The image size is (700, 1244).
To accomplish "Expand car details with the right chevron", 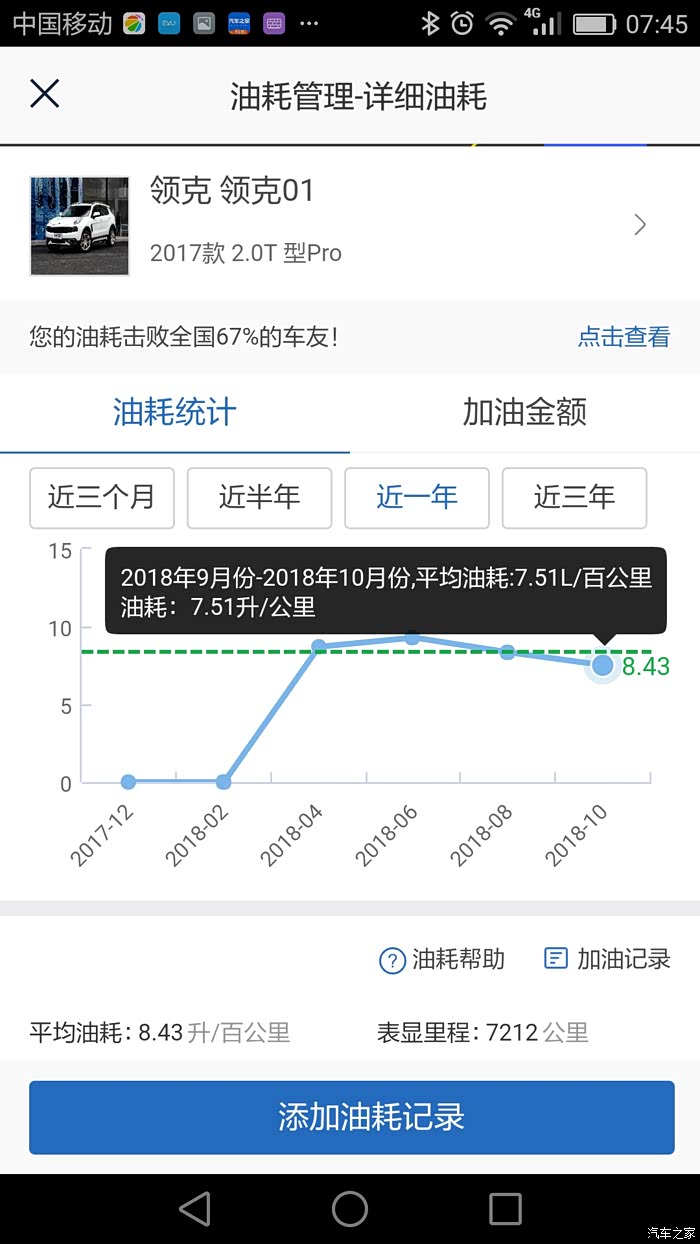I will tap(641, 225).
